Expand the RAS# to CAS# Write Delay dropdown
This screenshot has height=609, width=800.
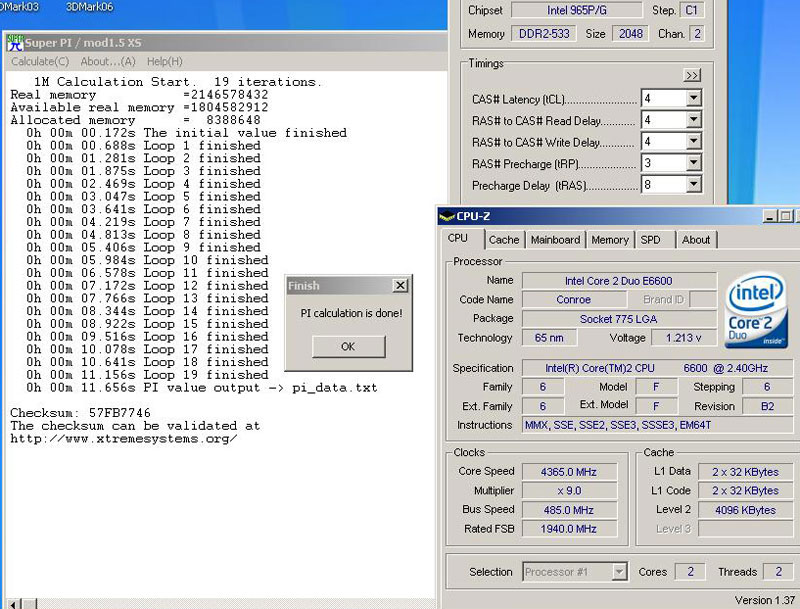click(x=693, y=141)
